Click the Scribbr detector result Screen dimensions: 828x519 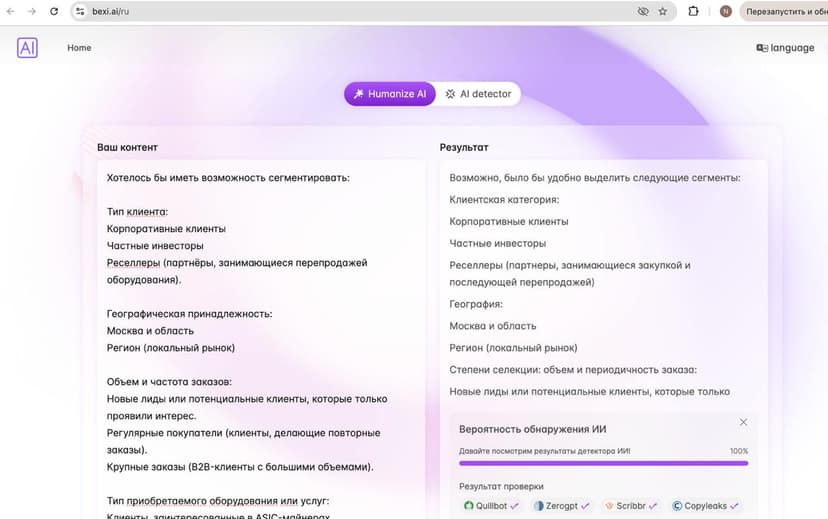tap(631, 506)
